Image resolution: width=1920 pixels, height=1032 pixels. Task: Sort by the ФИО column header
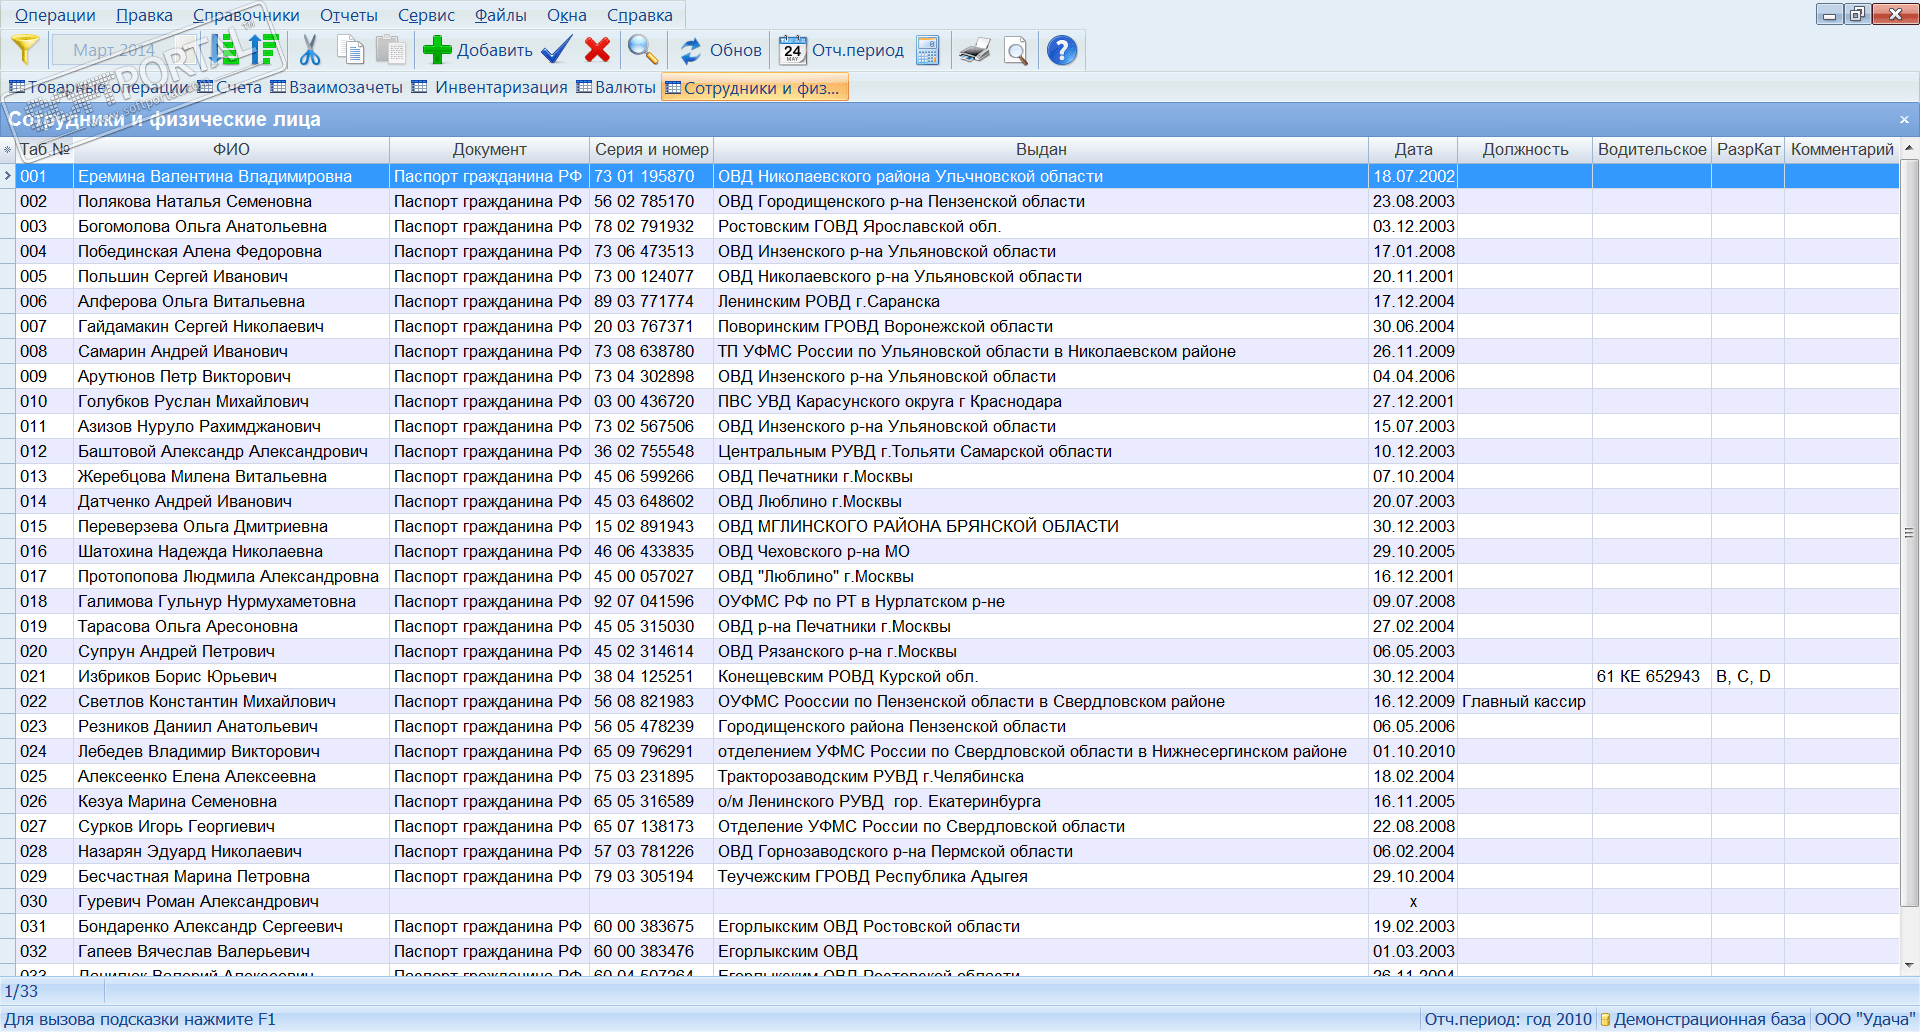click(x=231, y=149)
